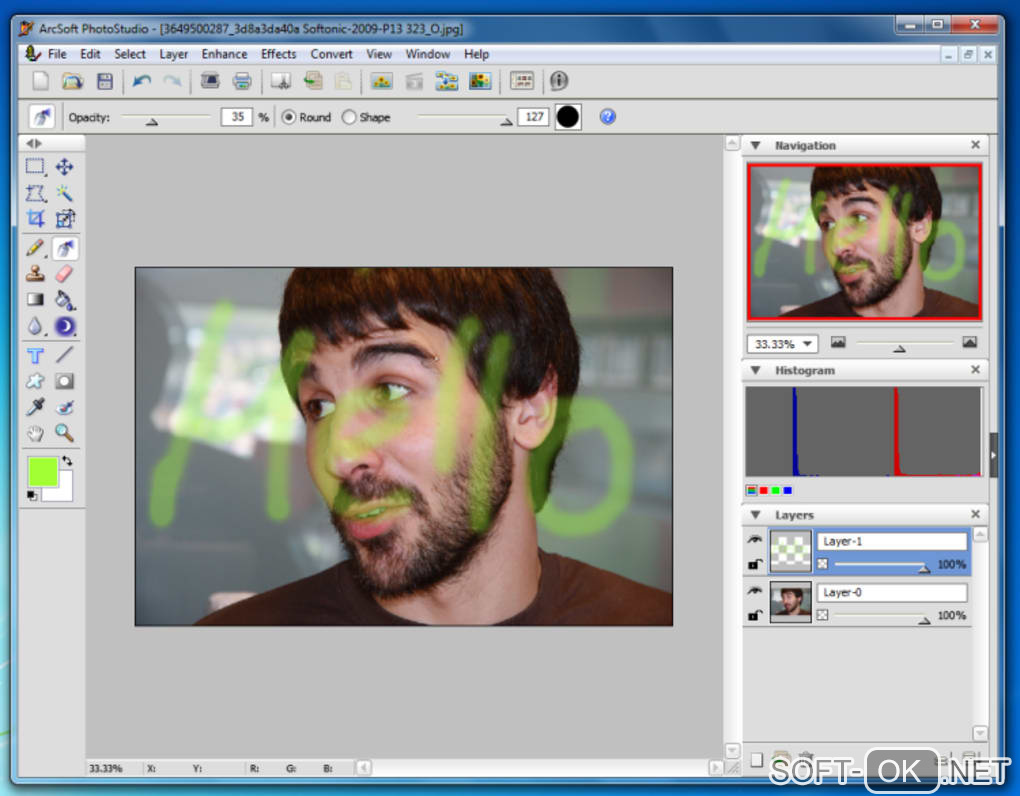The height and width of the screenshot is (796, 1020).
Task: Click the red channel histogram button
Action: point(764,490)
